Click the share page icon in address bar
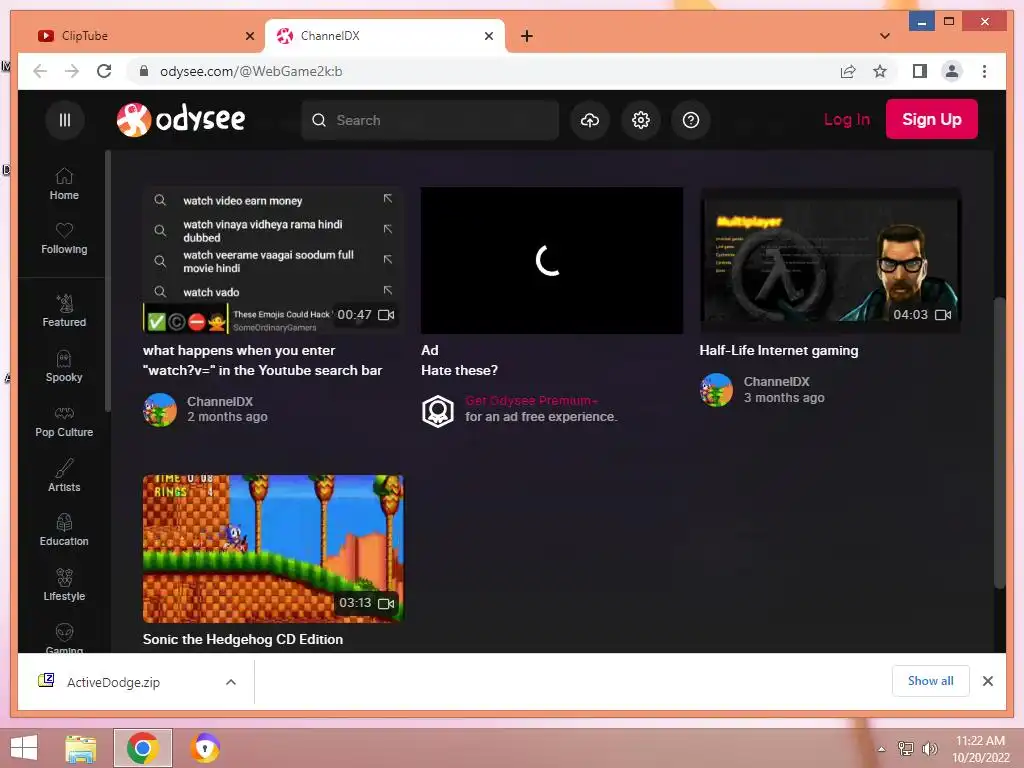The image size is (1024, 768). [848, 71]
